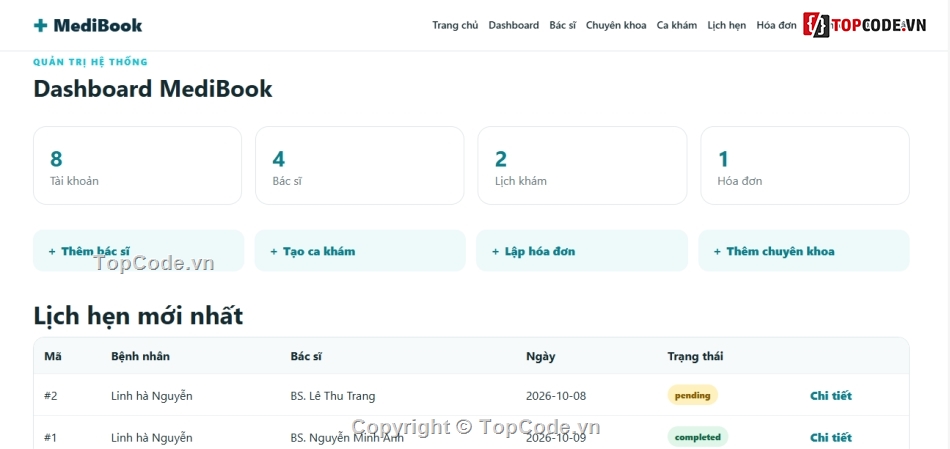
Task: Click the Thêm chuyên khoa button
Action: click(x=803, y=251)
